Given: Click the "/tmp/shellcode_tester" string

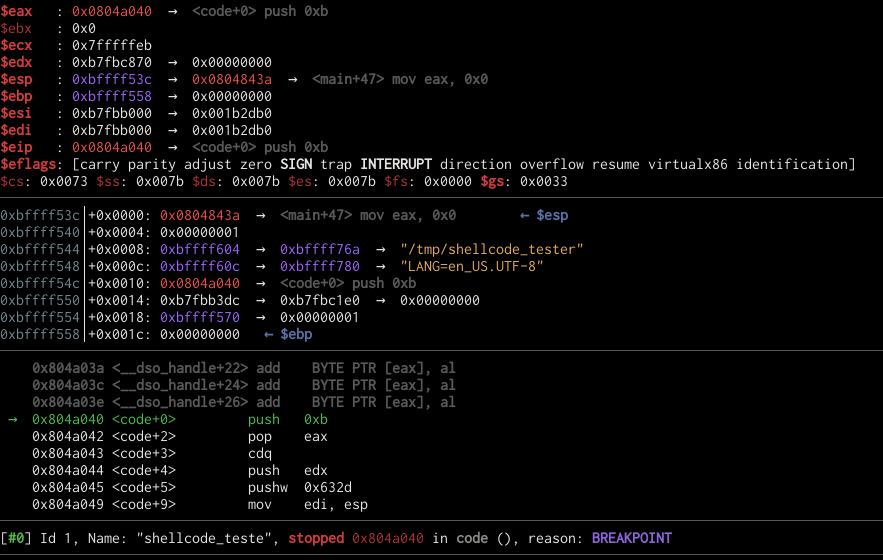Looking at the screenshot, I should [x=491, y=249].
